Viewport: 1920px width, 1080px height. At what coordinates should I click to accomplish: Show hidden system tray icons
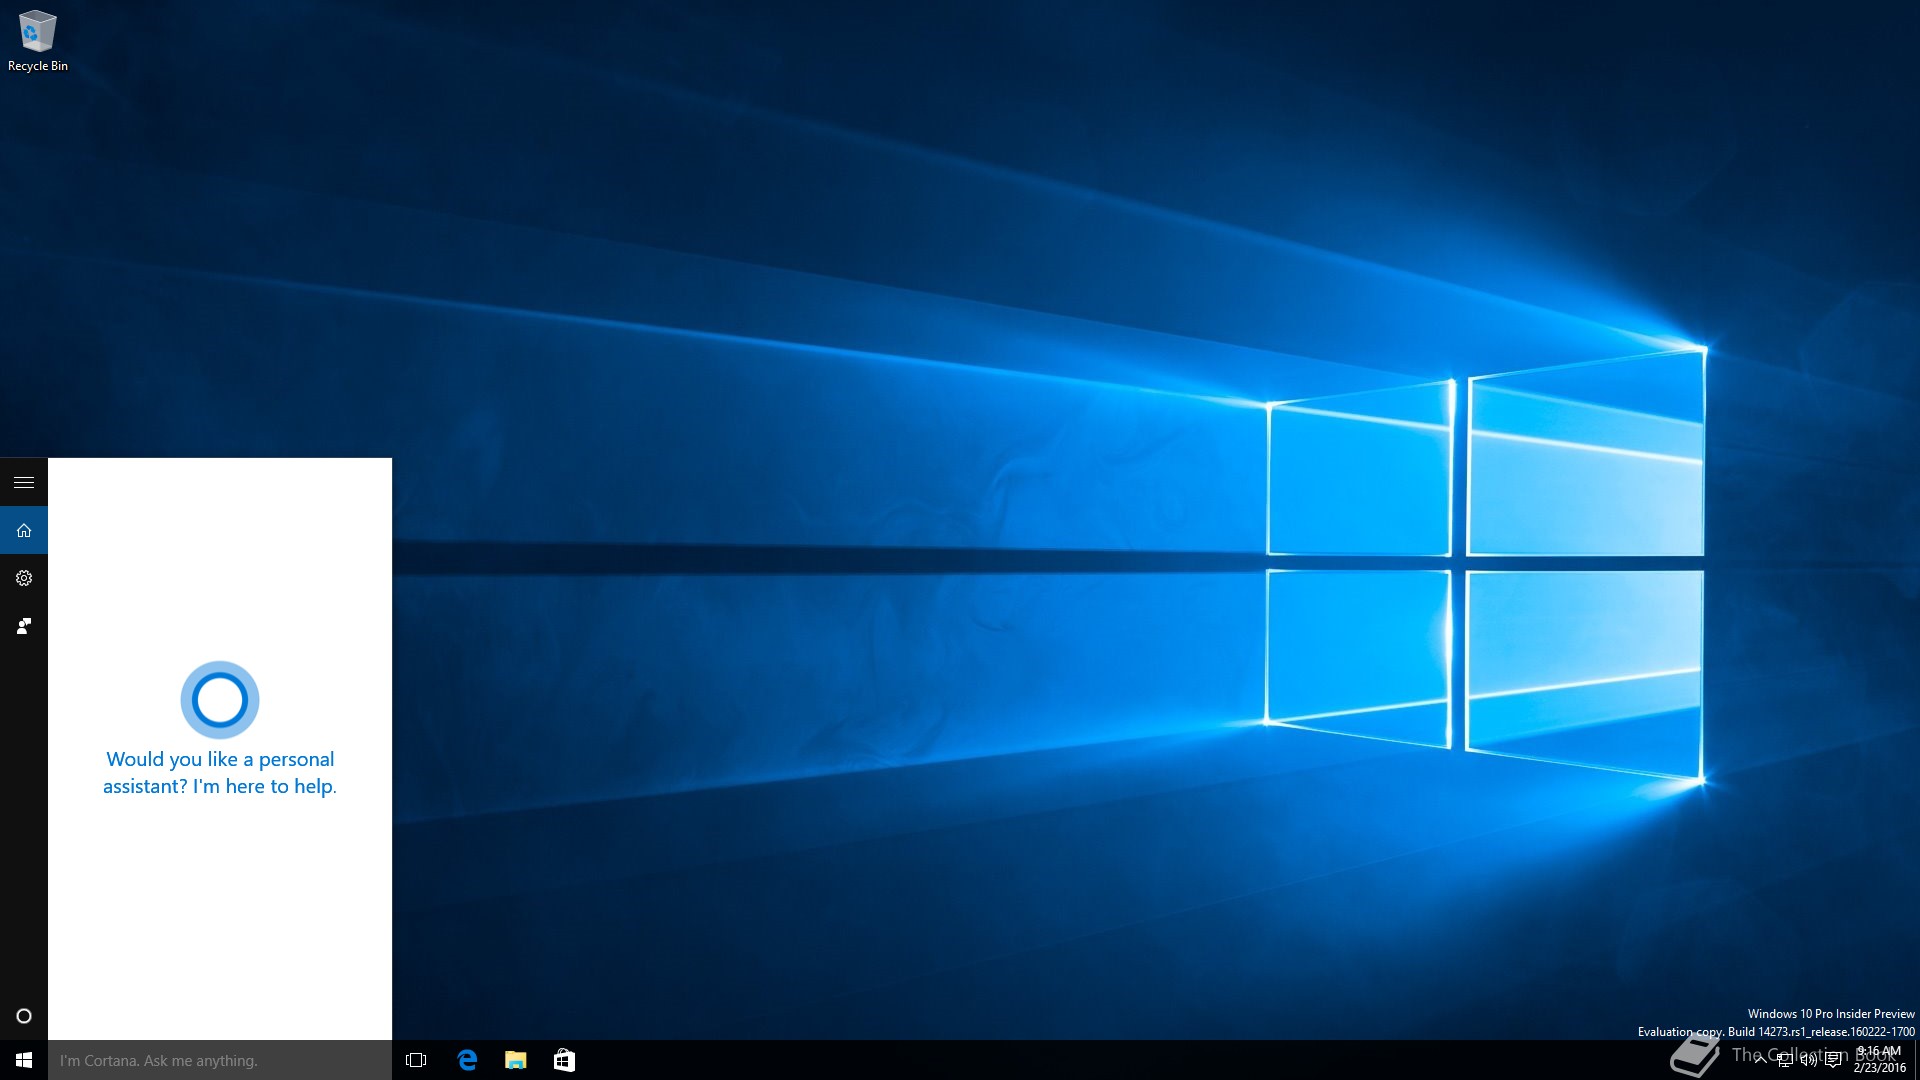(1761, 1060)
